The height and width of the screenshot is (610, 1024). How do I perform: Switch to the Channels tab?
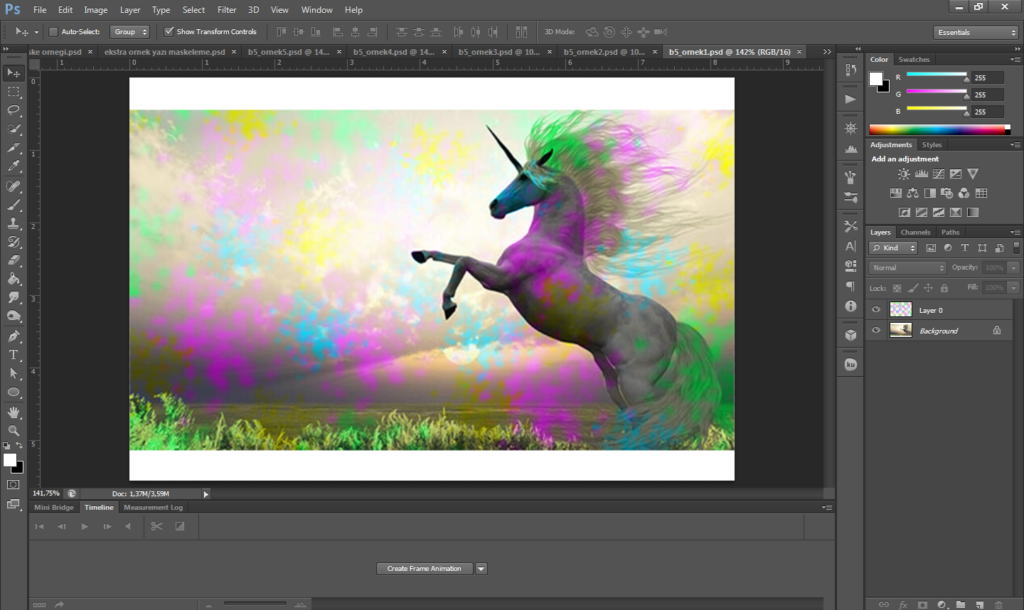(x=915, y=232)
